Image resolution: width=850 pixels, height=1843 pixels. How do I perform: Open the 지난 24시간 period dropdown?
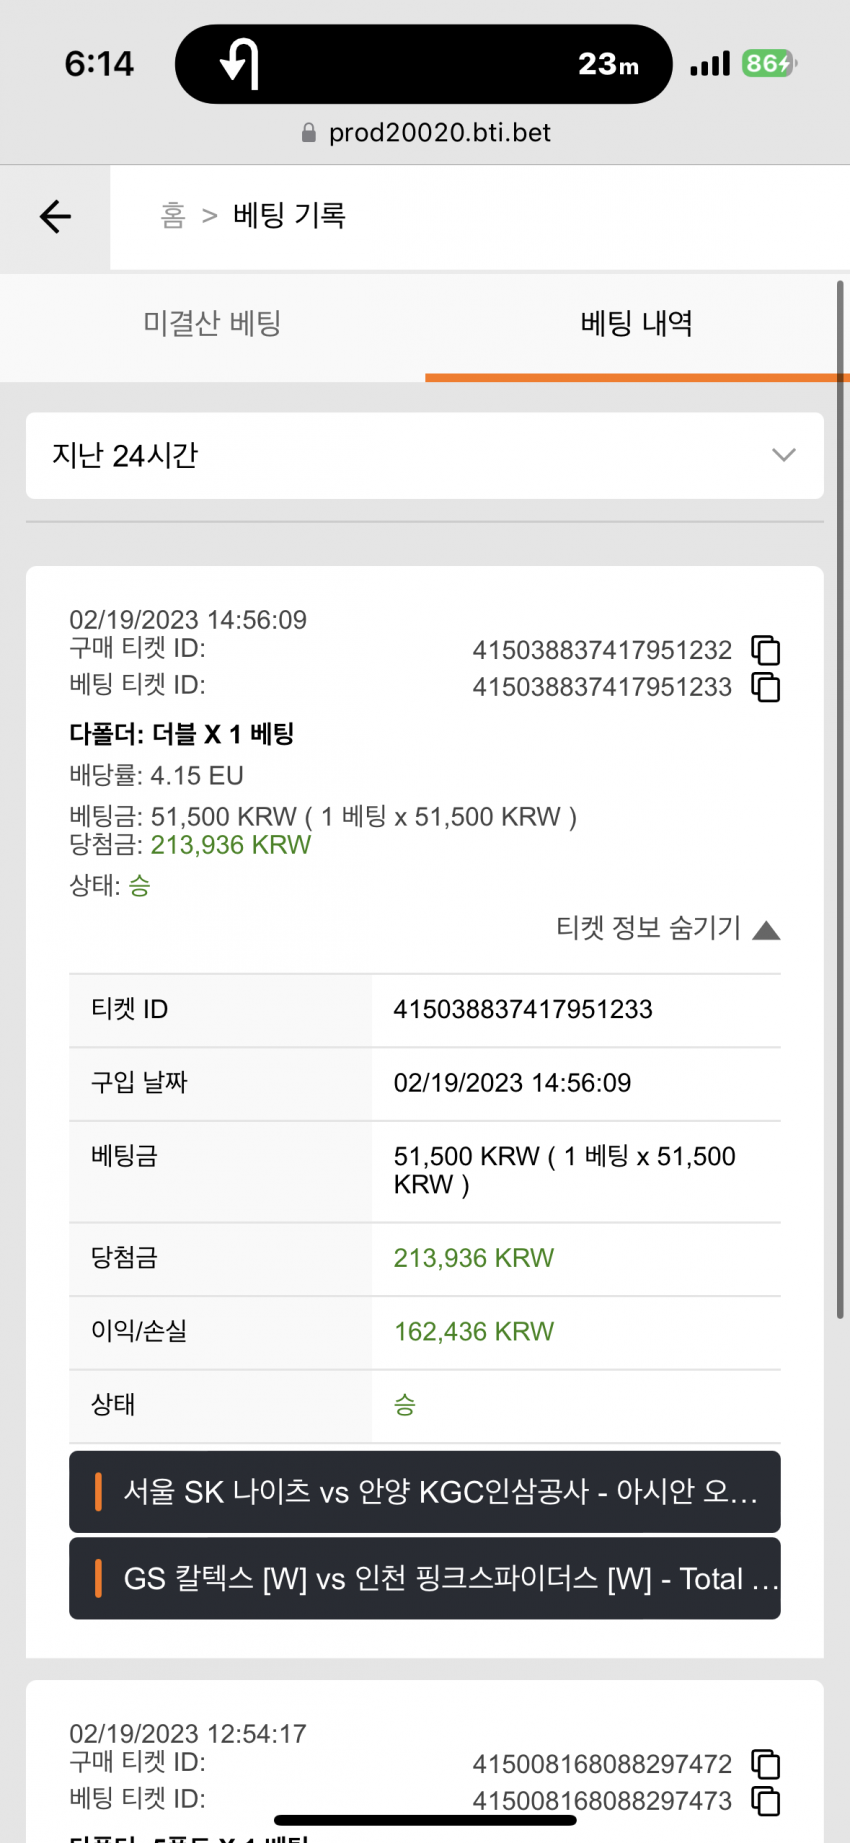coord(425,455)
